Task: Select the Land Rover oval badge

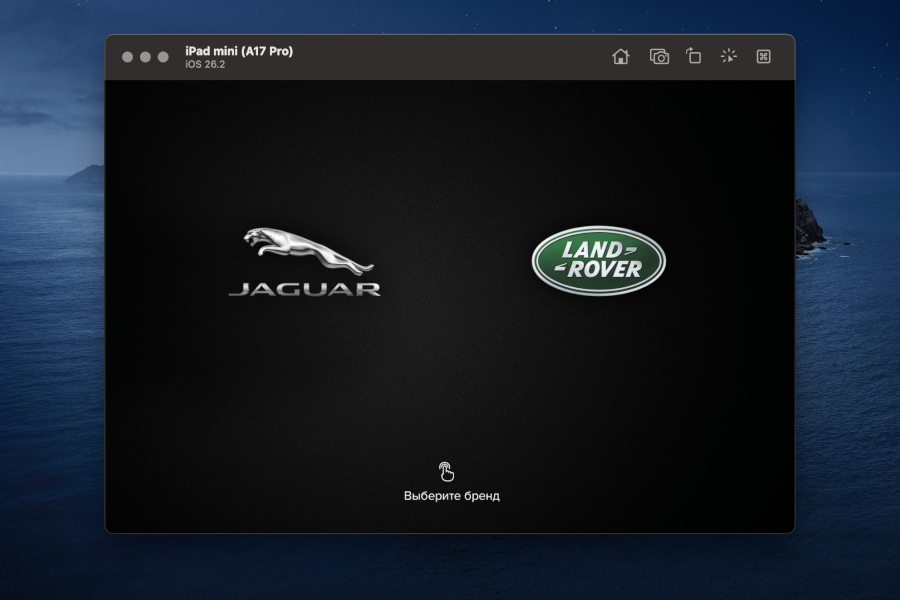Action: [x=595, y=259]
